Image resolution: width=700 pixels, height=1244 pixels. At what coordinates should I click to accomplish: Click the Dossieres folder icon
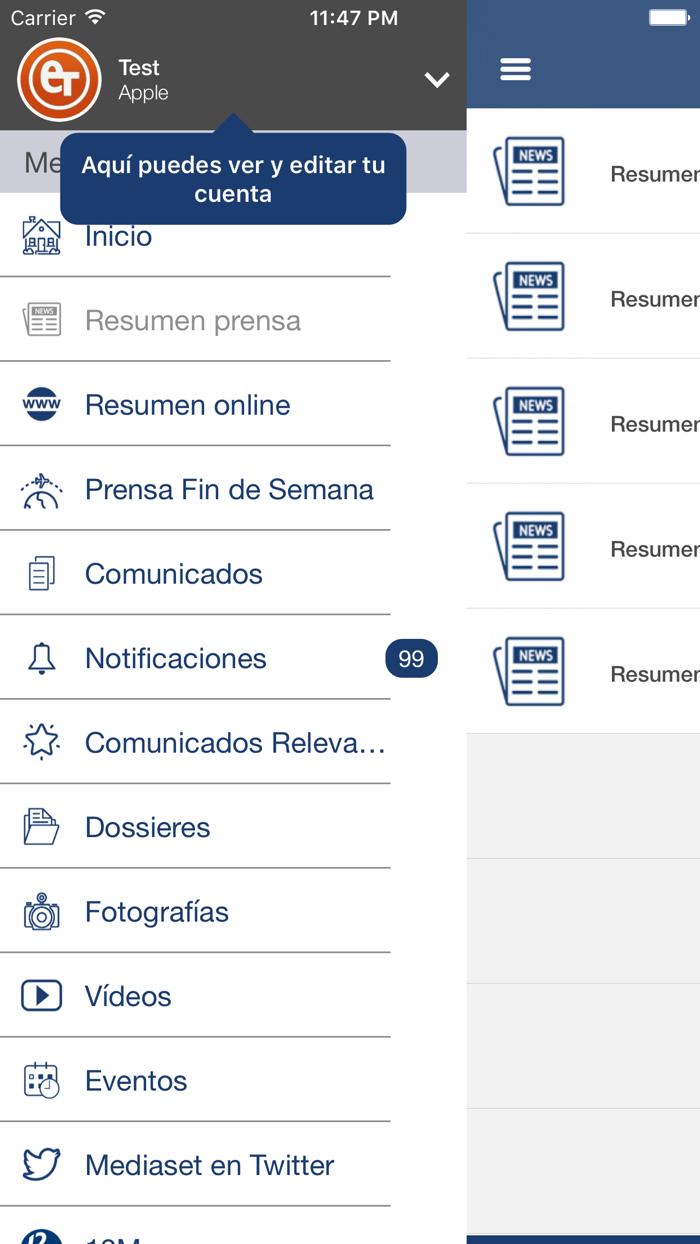tap(40, 827)
